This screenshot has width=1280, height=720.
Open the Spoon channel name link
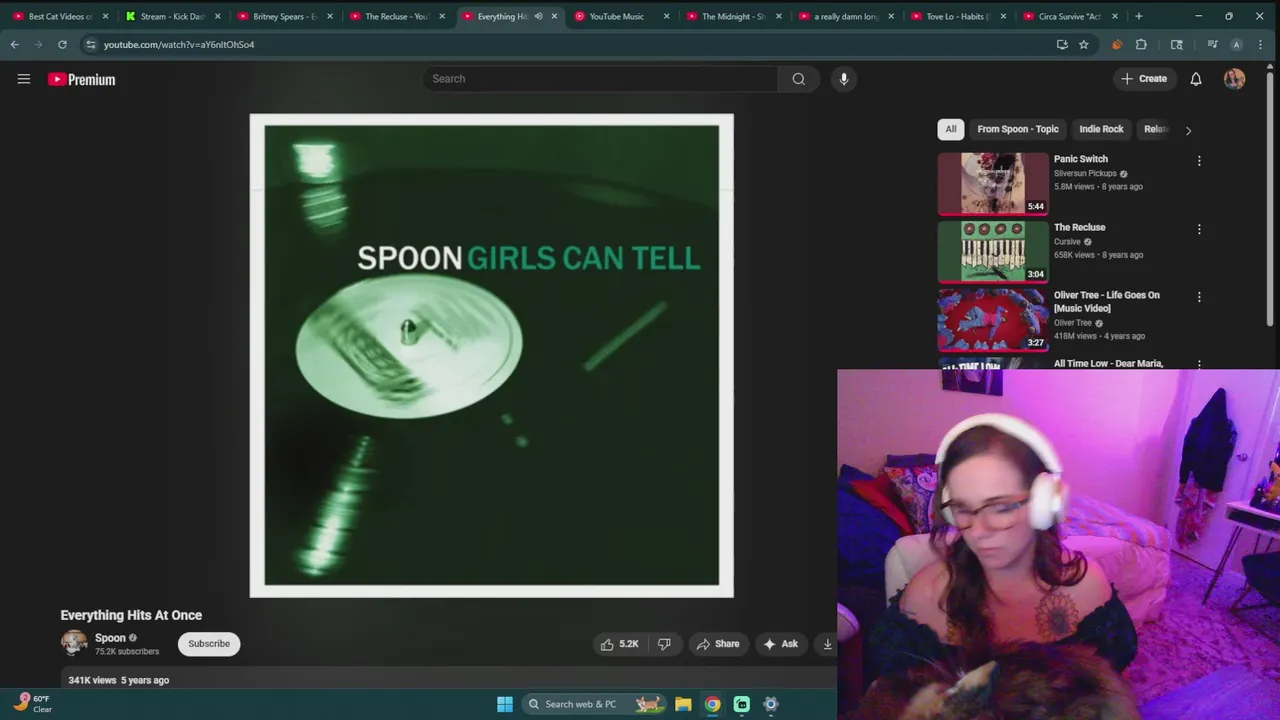110,638
